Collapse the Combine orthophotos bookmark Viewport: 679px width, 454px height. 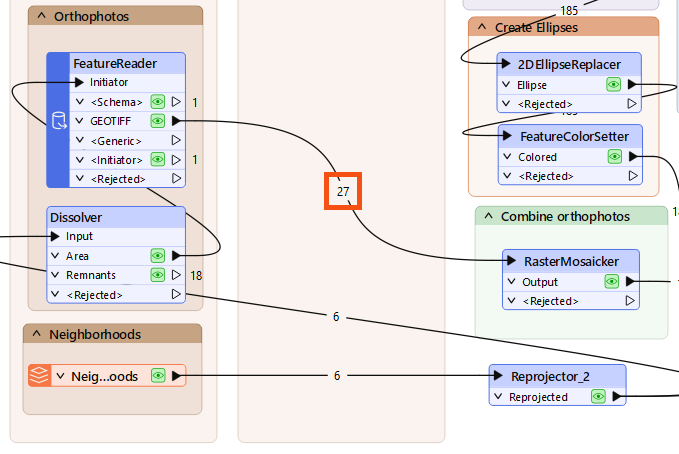tap(487, 217)
